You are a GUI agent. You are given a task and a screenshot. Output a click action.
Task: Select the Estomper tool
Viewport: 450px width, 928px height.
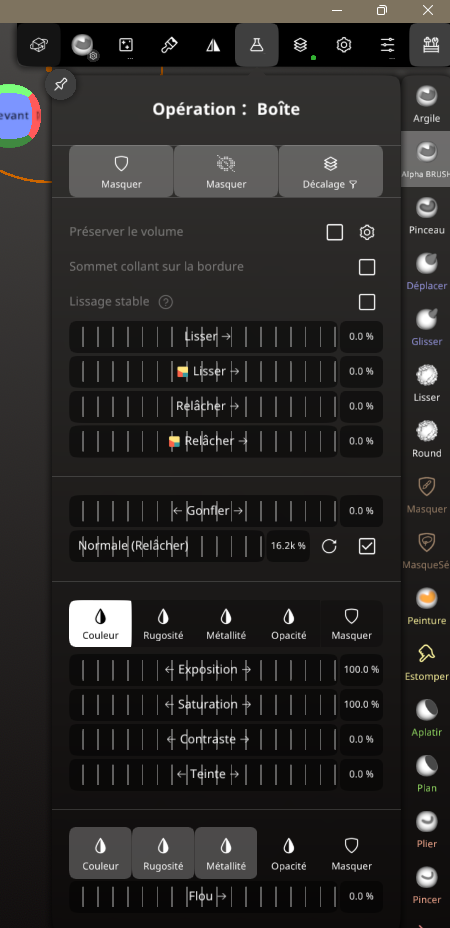coord(426,662)
